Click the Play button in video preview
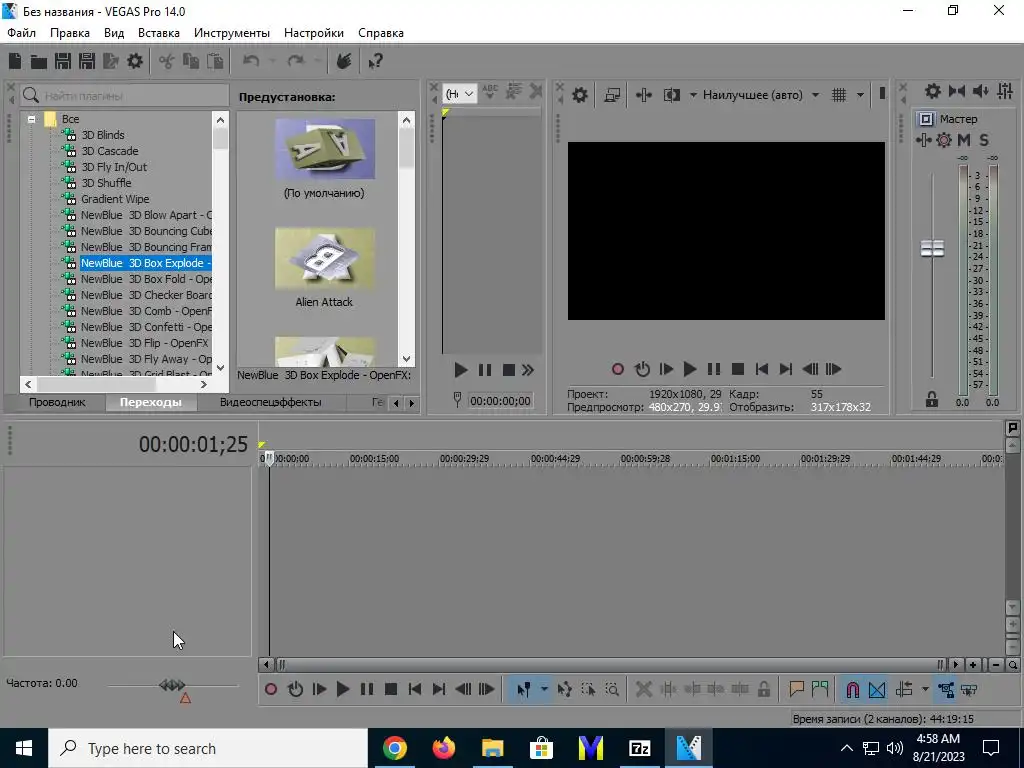 click(690, 369)
